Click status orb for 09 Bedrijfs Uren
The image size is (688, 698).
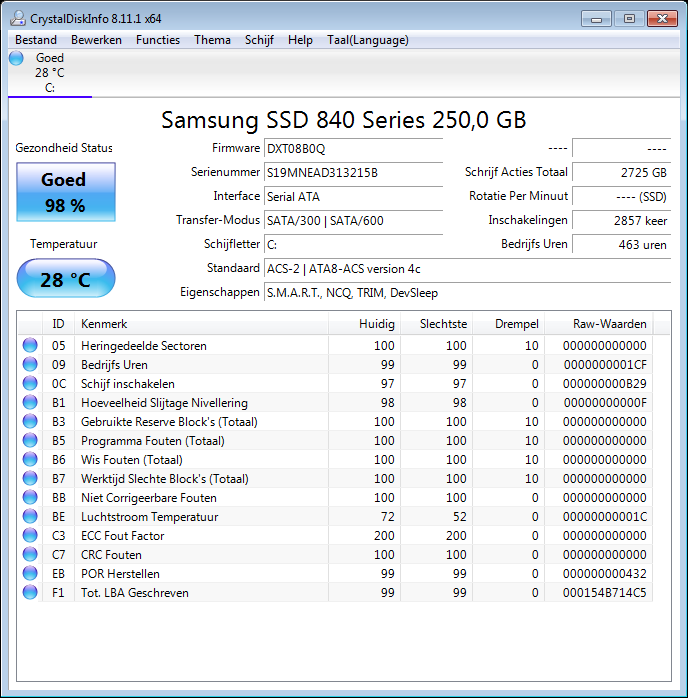coord(30,364)
